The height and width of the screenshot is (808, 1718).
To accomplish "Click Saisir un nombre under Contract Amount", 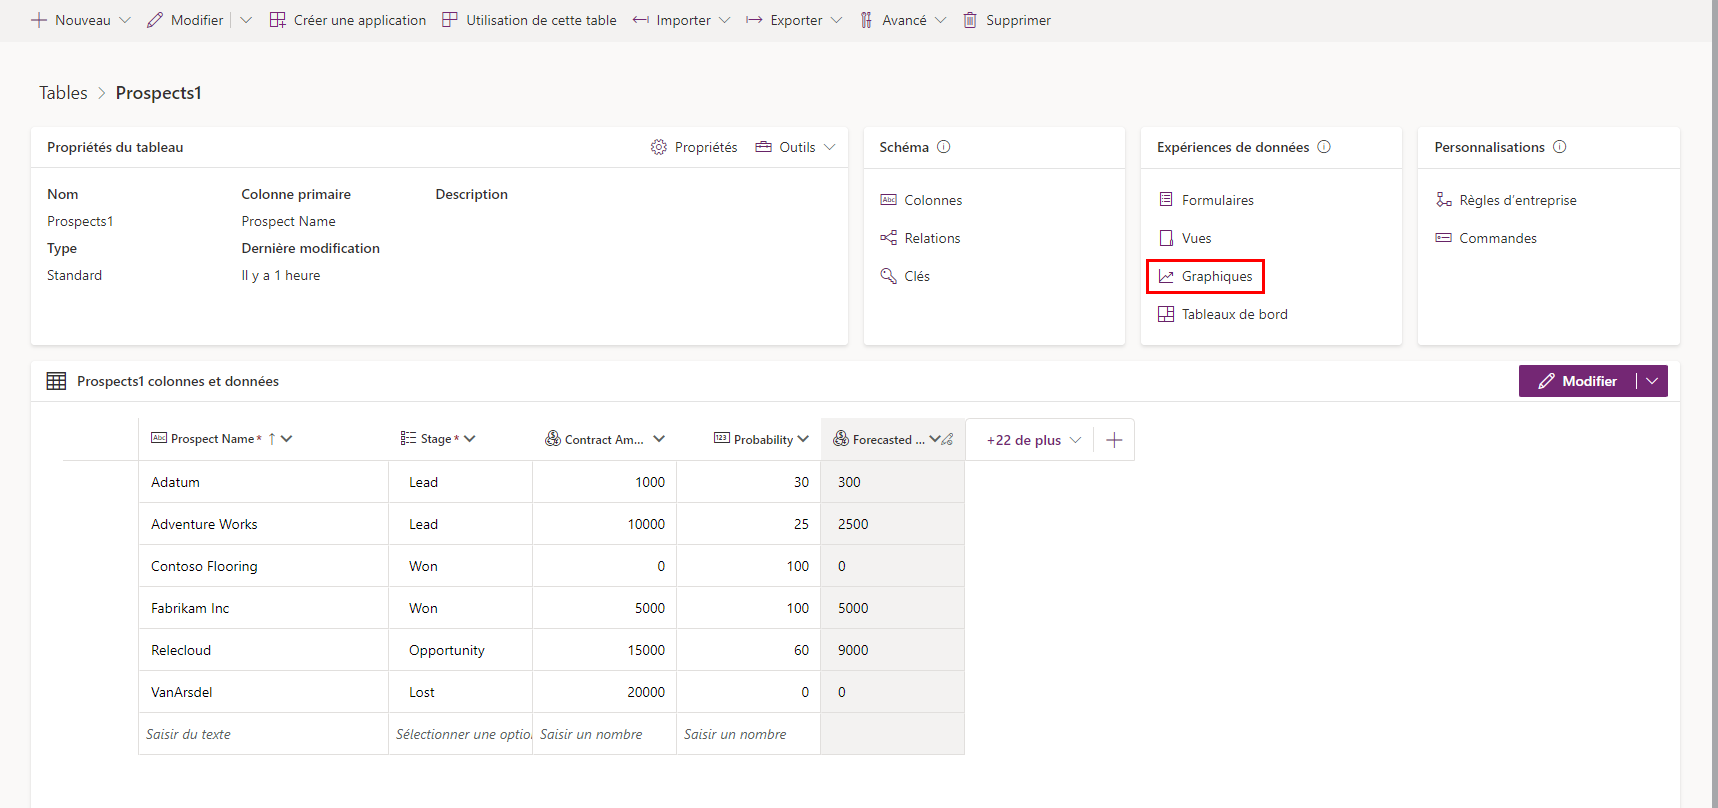I will tap(604, 734).
